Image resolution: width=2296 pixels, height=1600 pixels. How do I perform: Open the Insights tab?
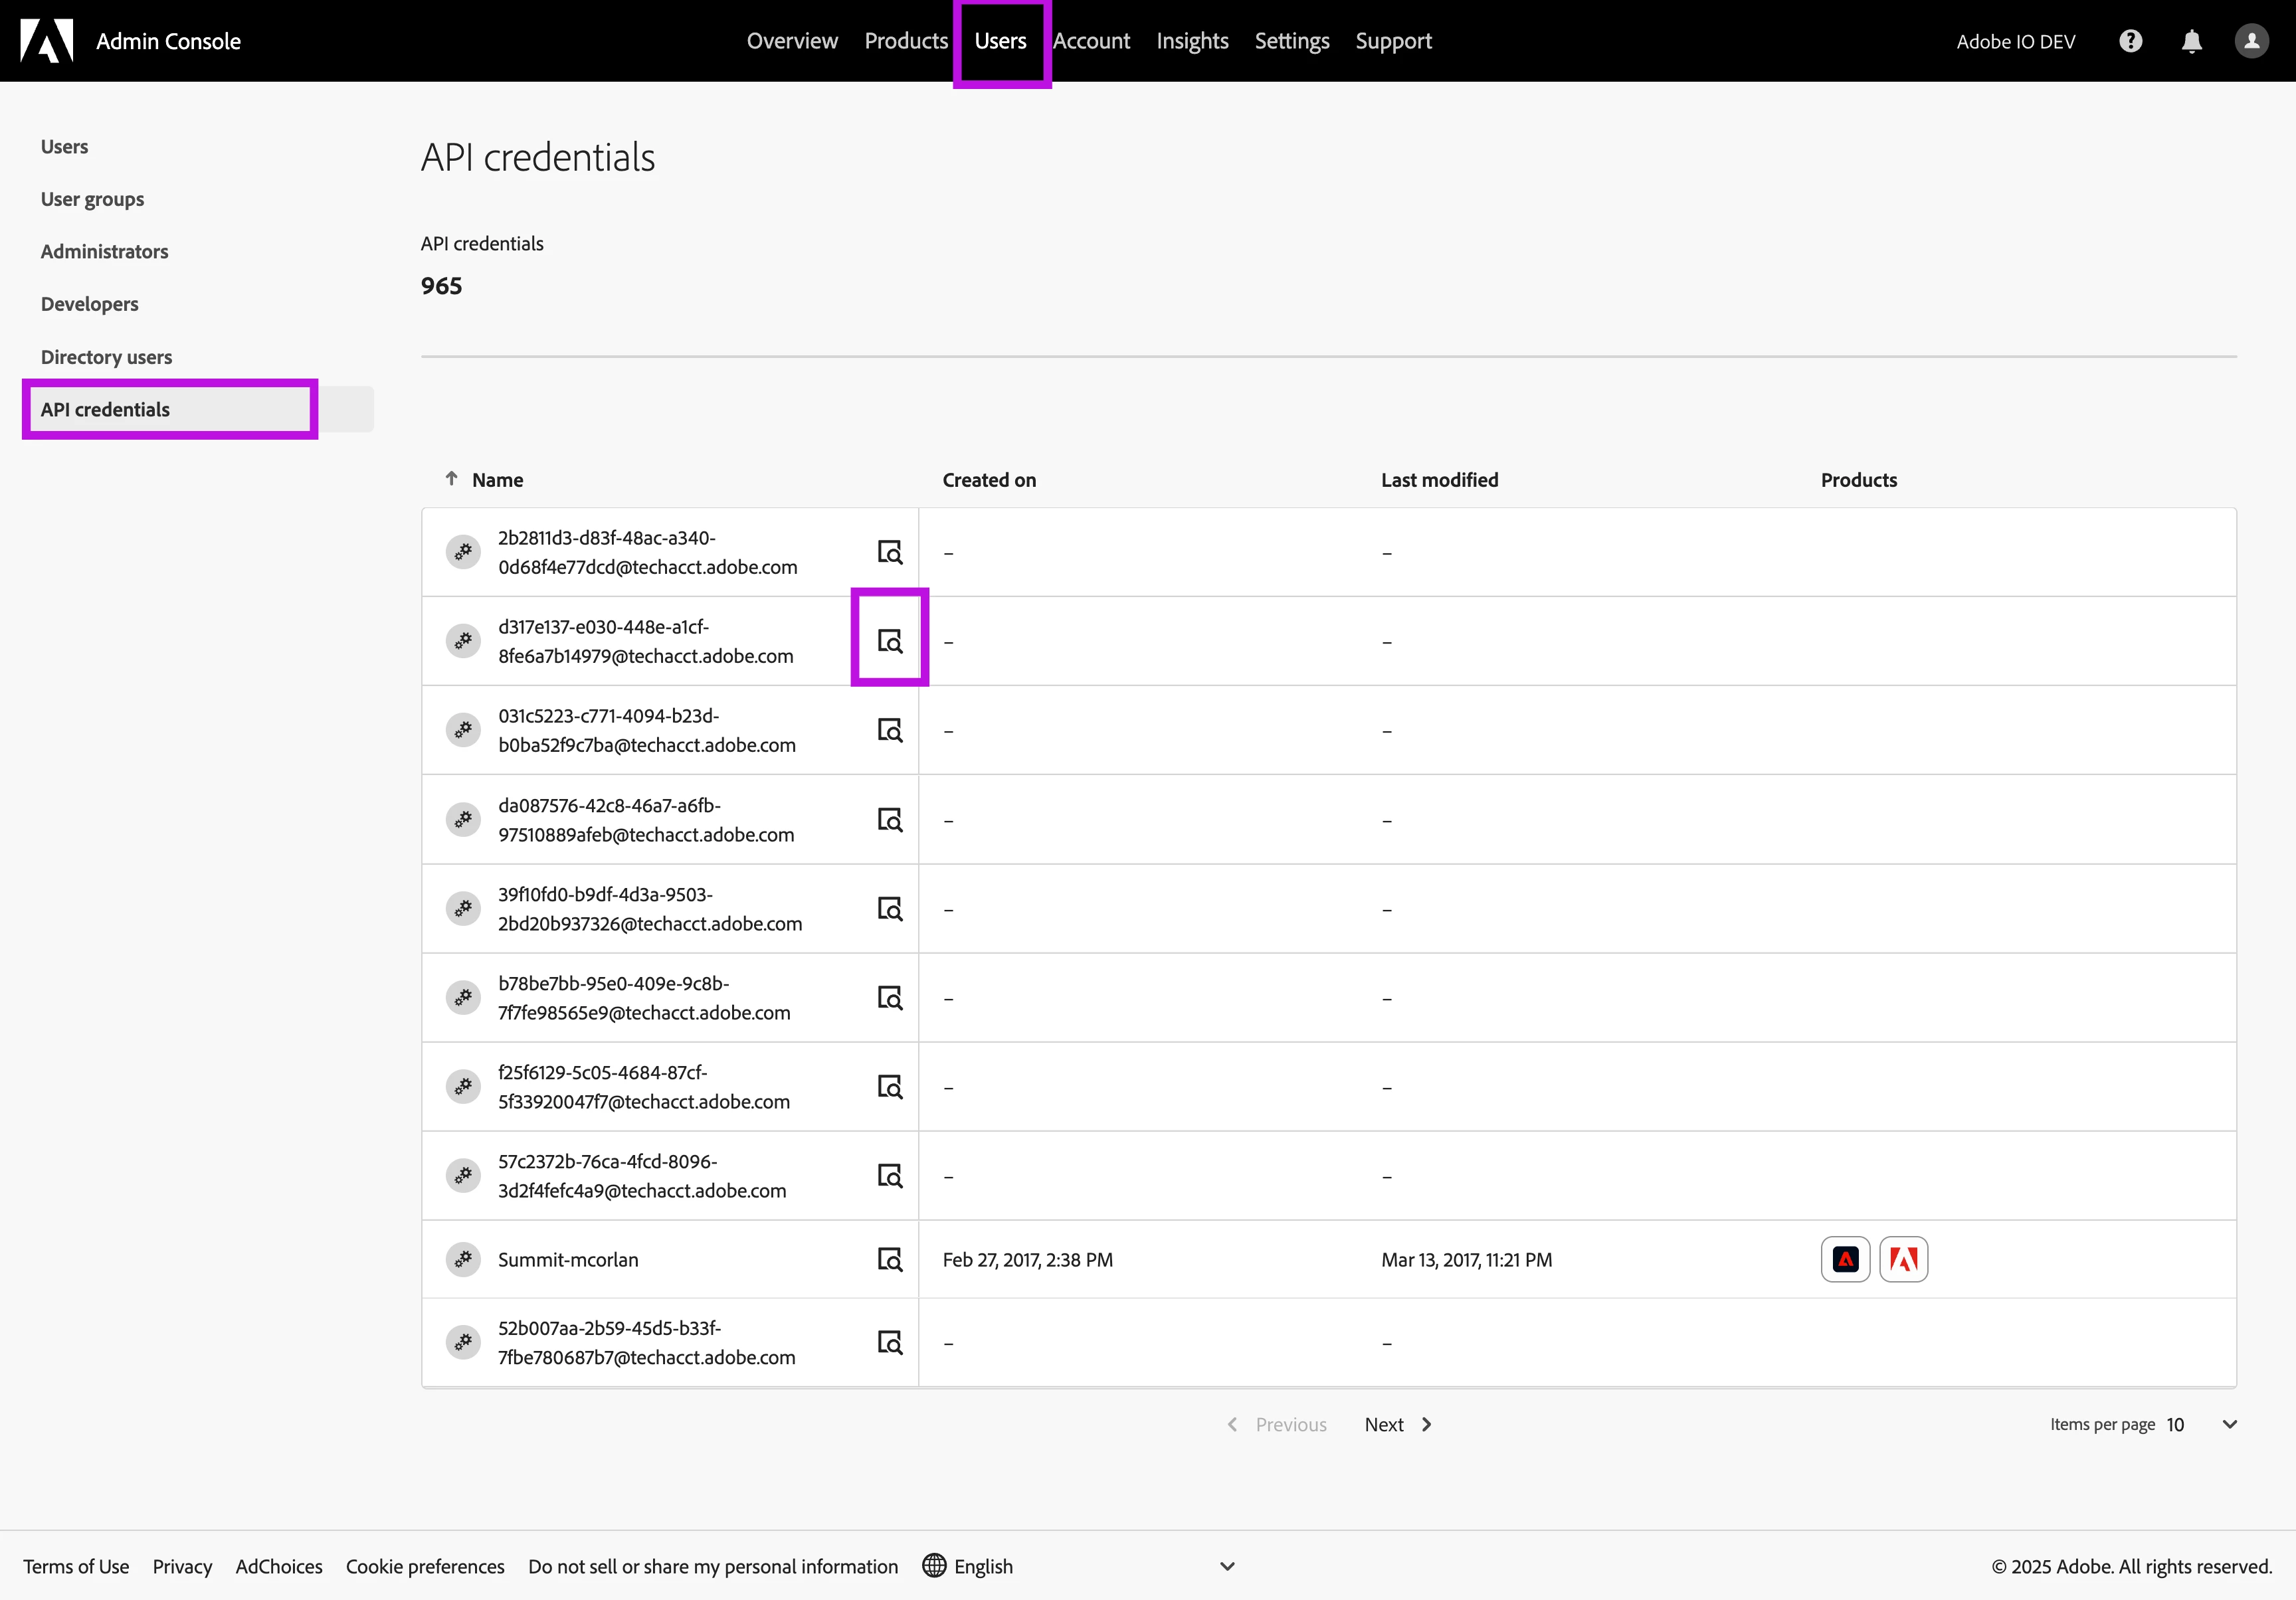(1192, 41)
